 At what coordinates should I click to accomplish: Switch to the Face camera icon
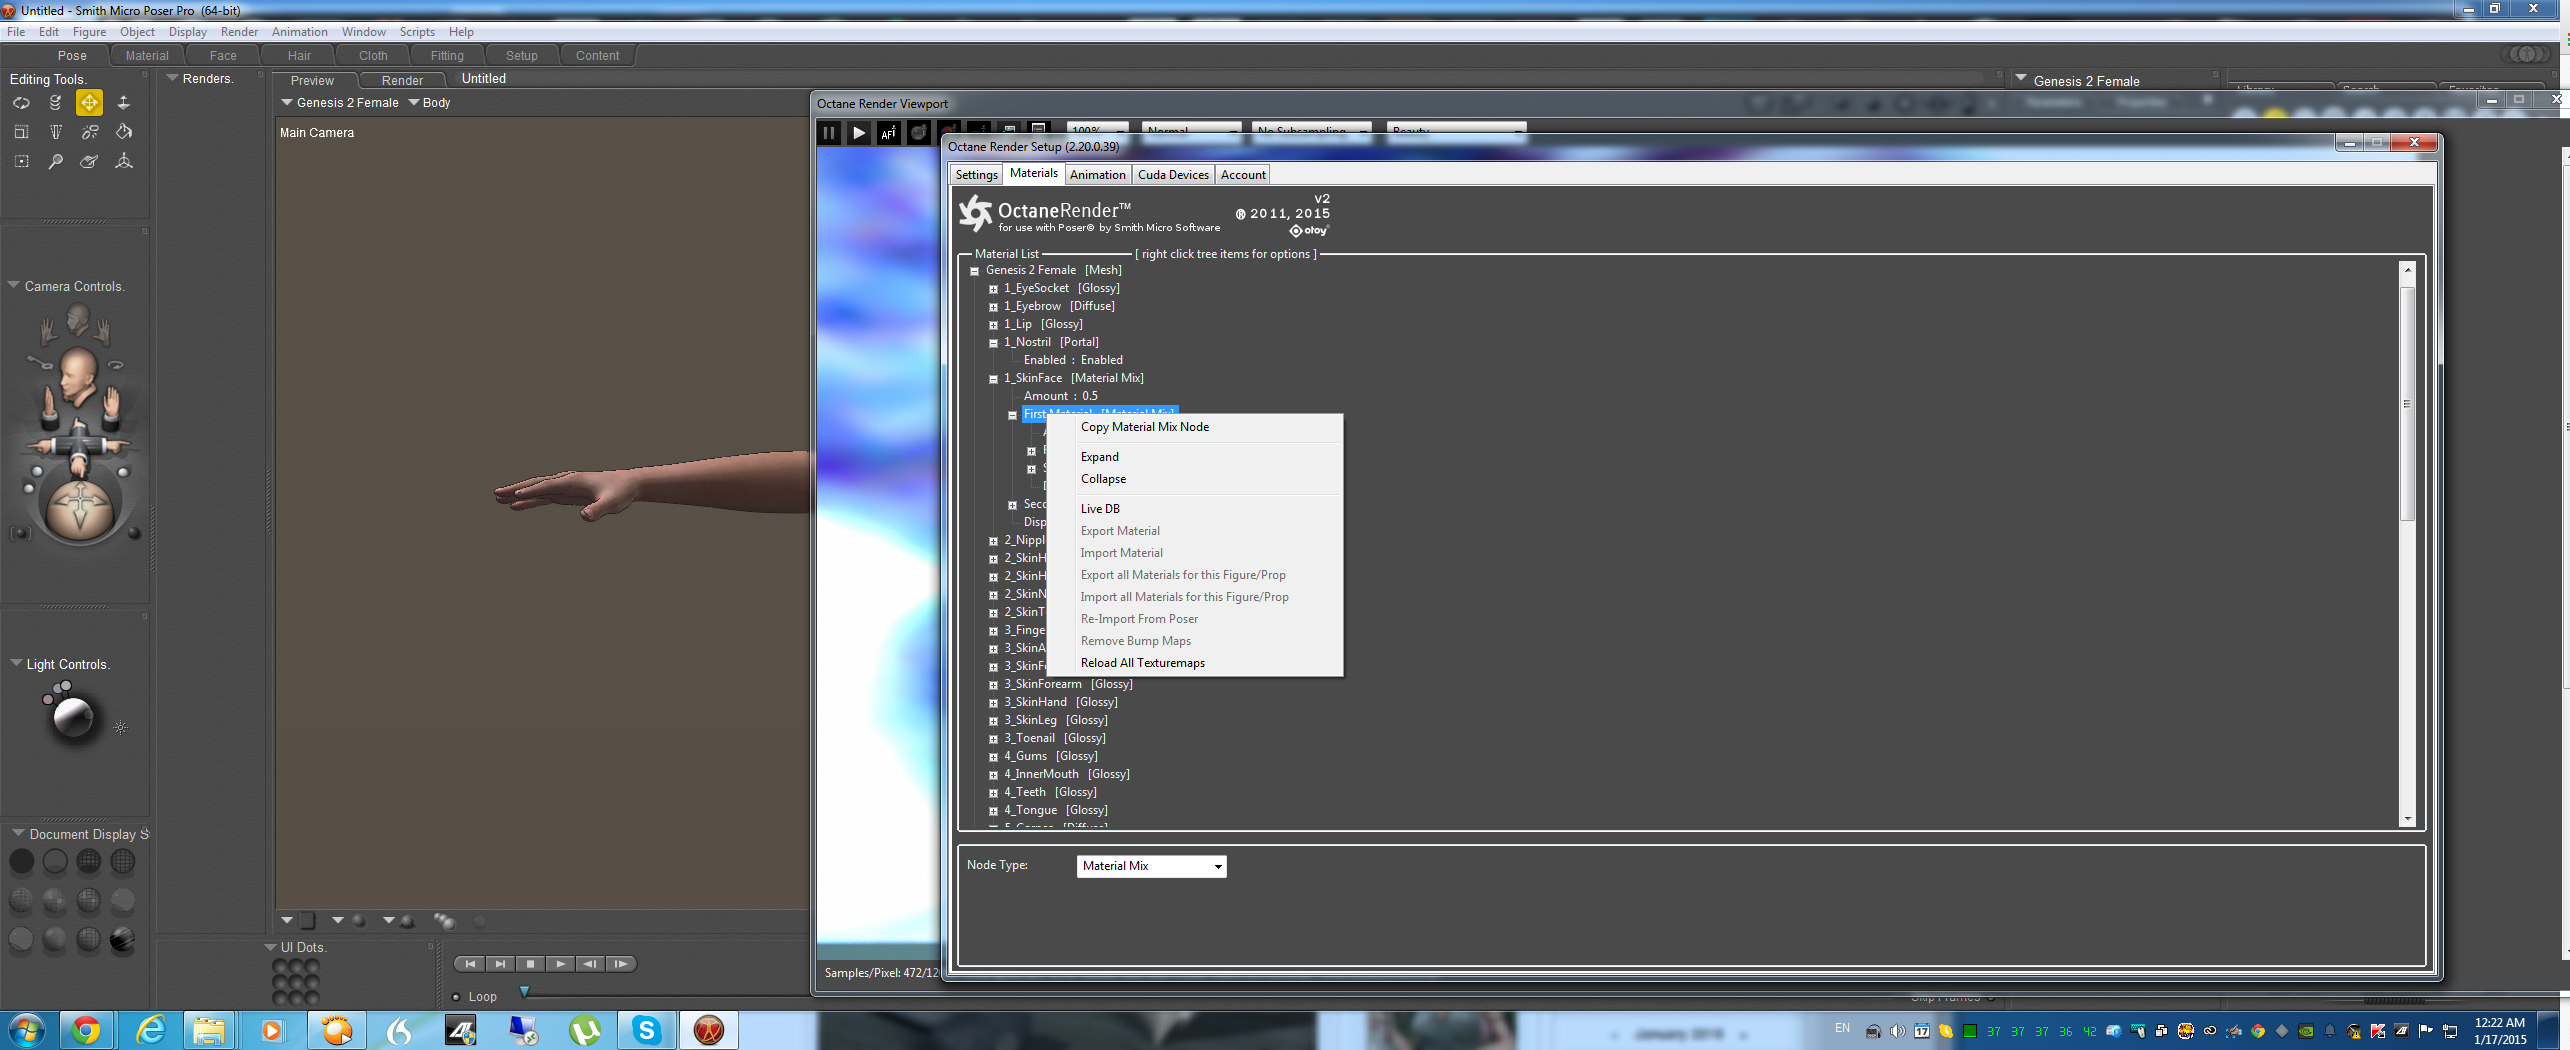pyautogui.click(x=77, y=320)
